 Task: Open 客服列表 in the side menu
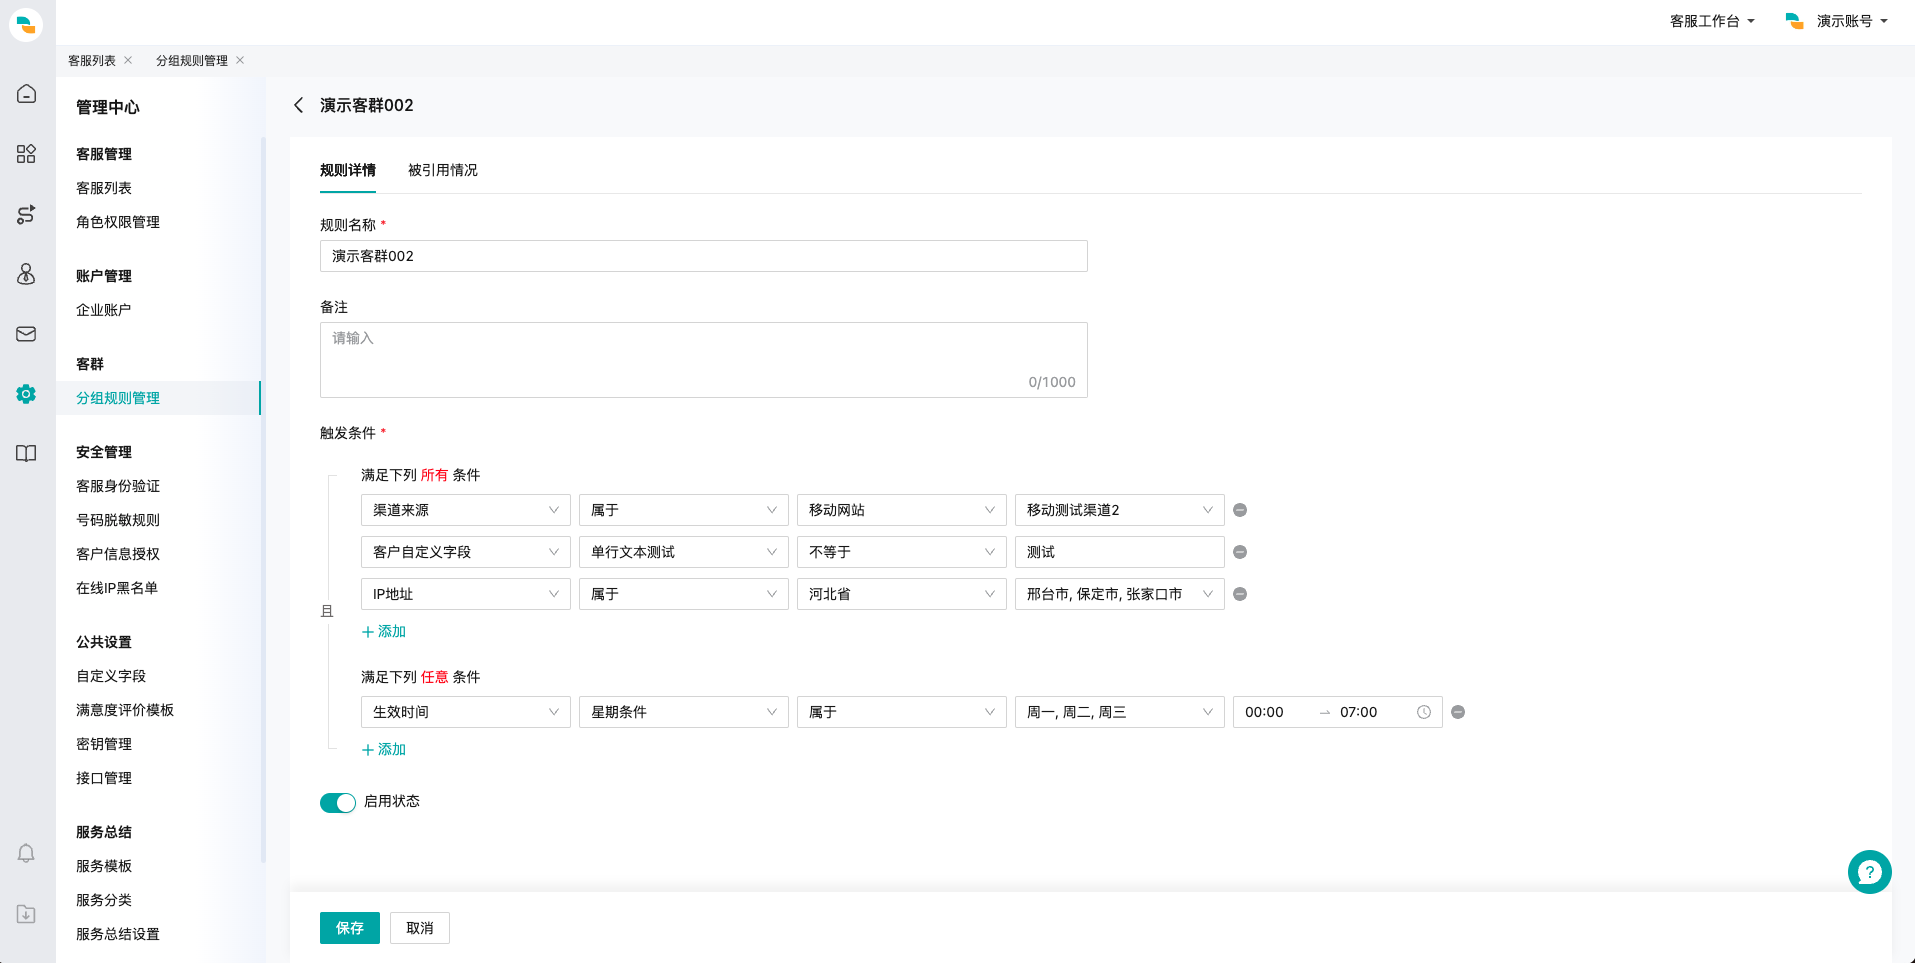(104, 188)
